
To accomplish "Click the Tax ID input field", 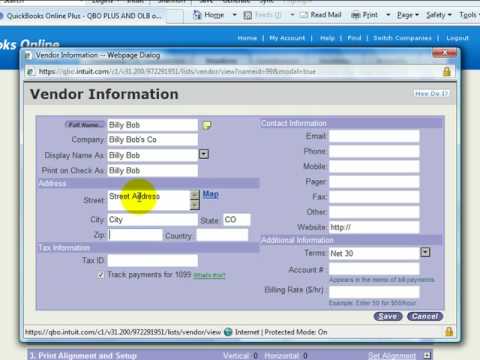I will 153,261.
